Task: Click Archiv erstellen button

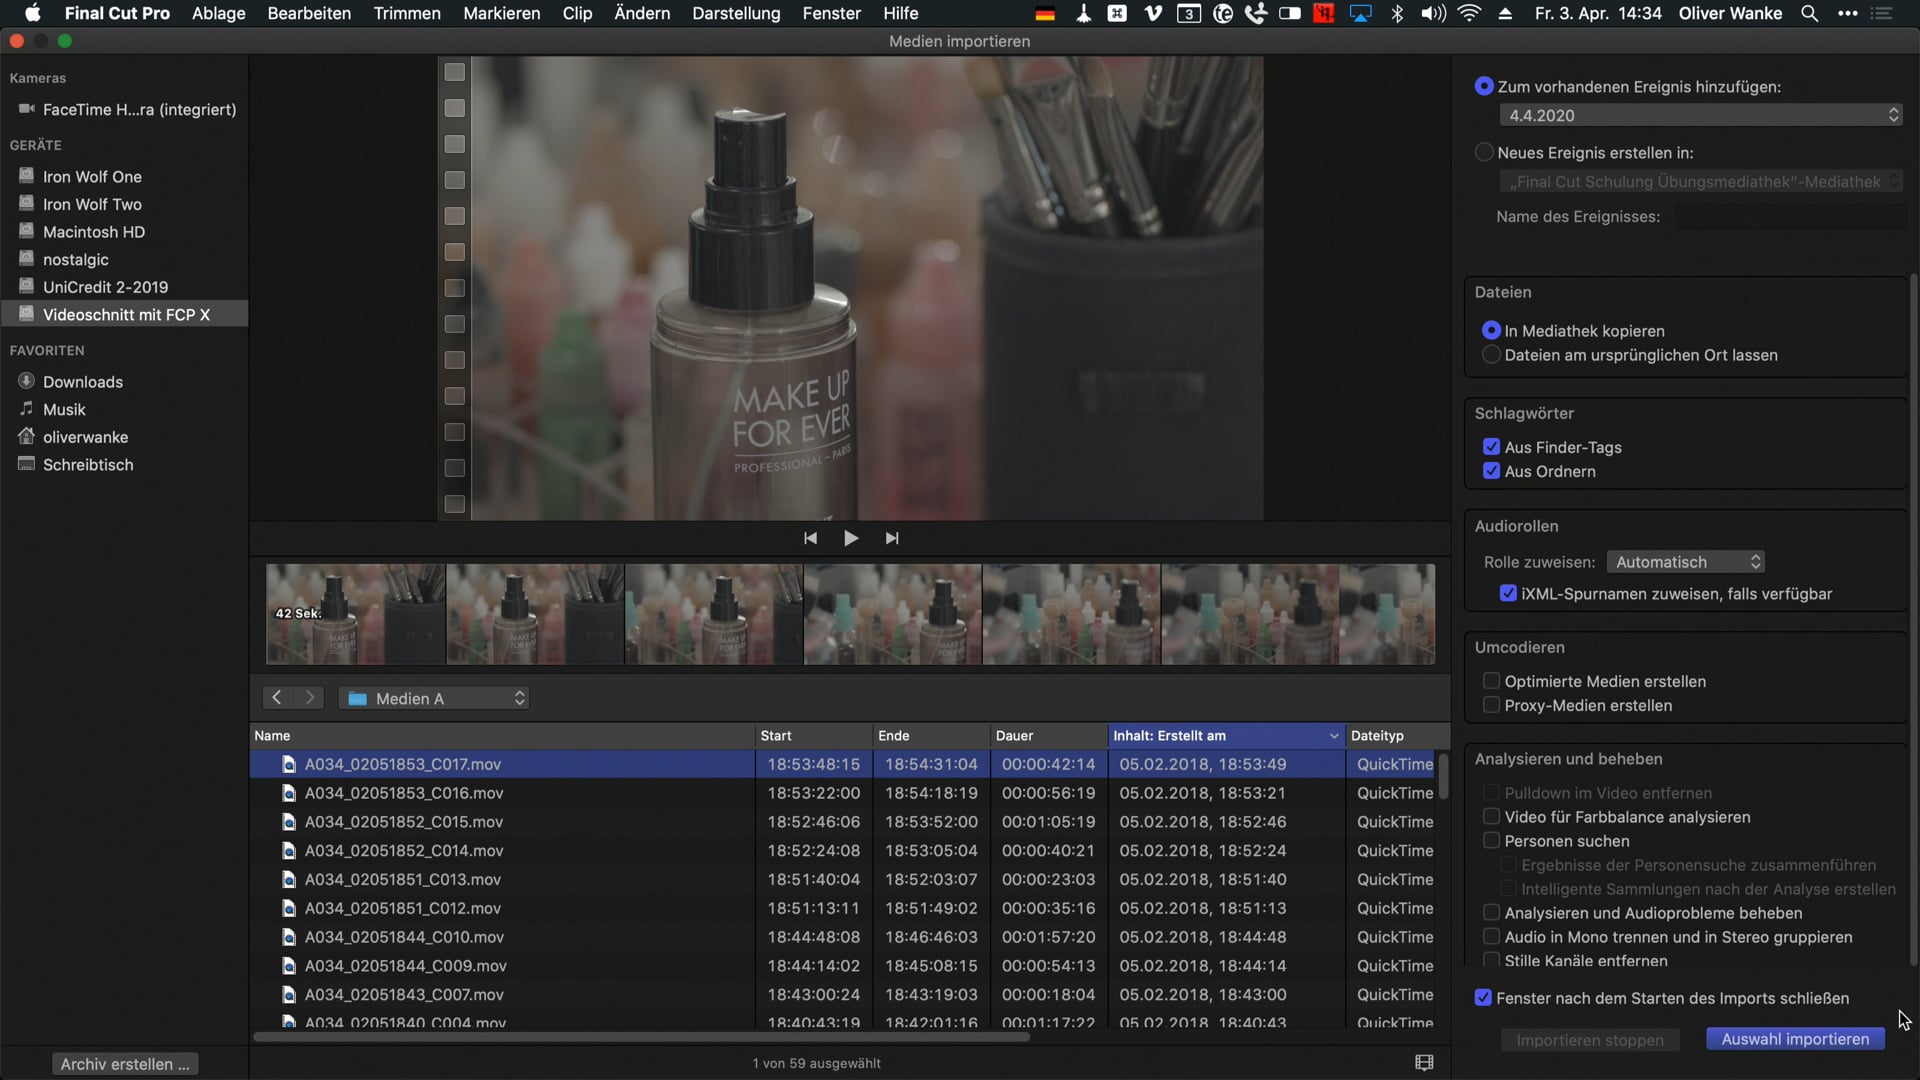Action: pos(125,1064)
